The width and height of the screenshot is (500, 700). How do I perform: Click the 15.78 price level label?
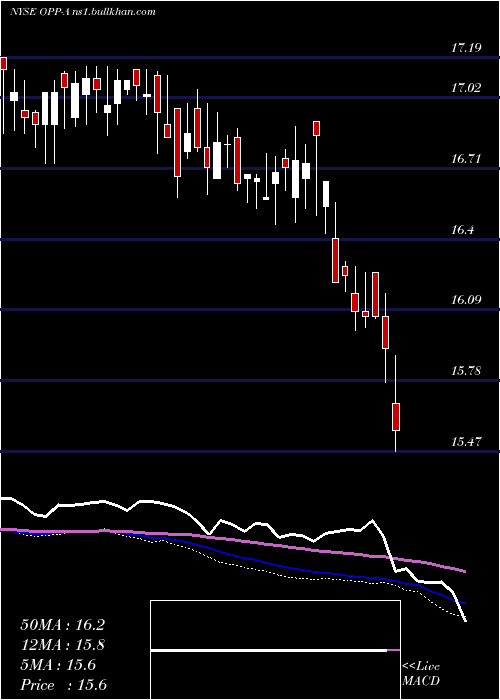point(466,371)
